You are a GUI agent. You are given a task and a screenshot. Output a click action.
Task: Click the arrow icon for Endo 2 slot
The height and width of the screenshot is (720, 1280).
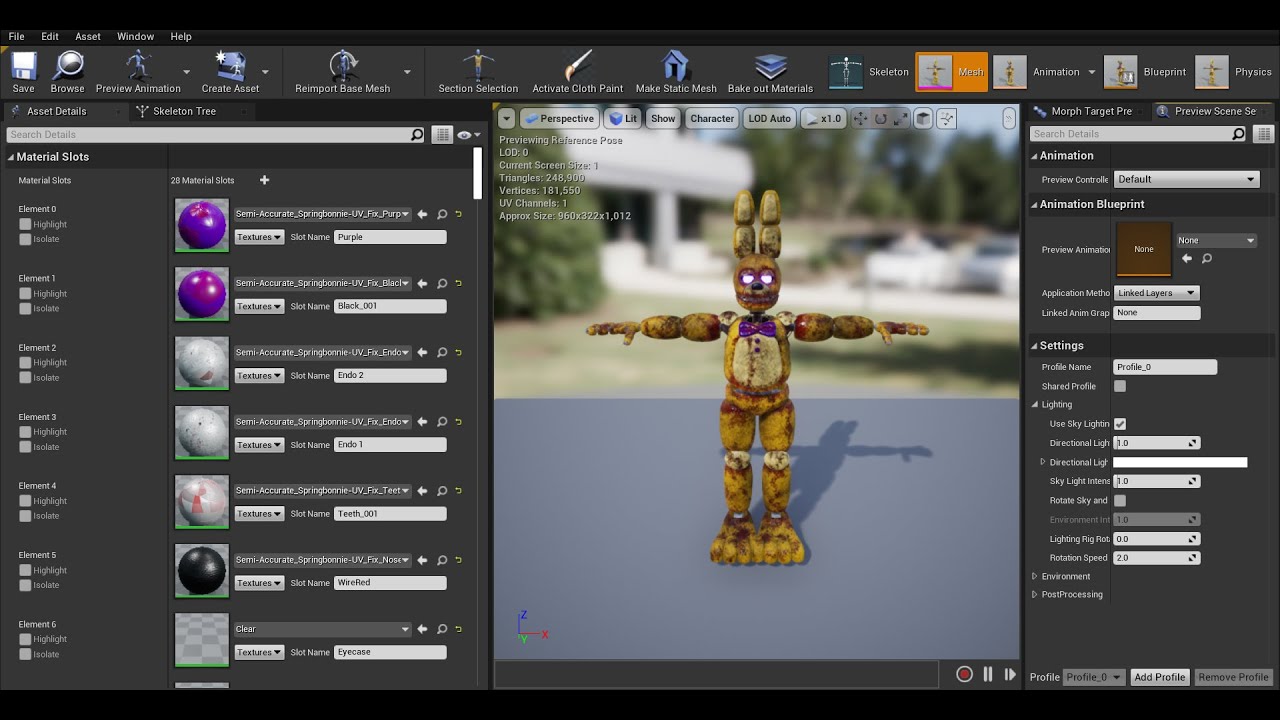(x=422, y=352)
